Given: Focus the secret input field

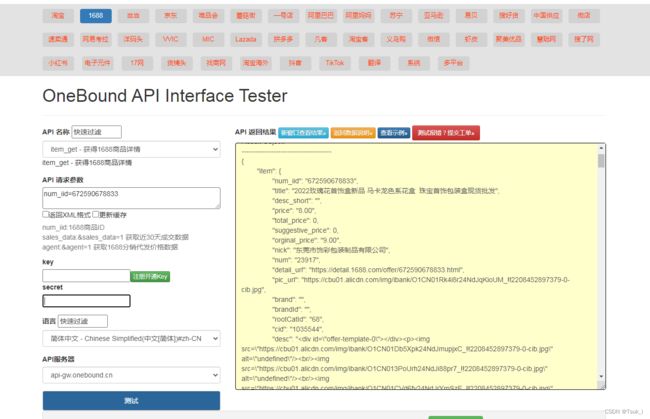Looking at the screenshot, I should pyautogui.click(x=86, y=301).
